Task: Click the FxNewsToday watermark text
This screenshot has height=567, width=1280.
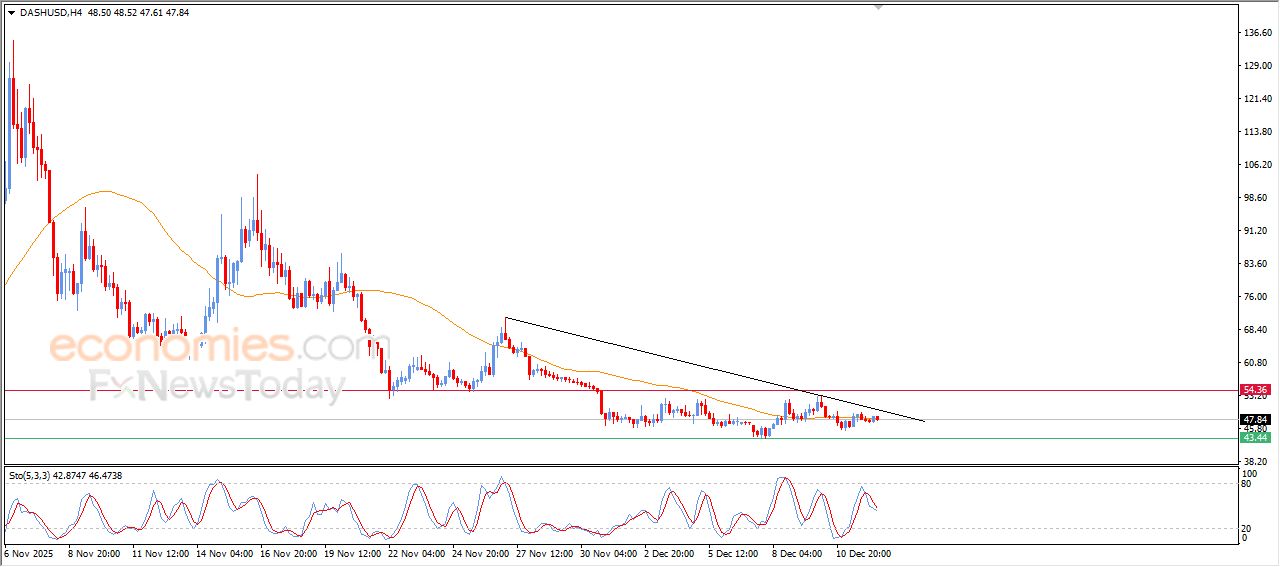Action: click(x=216, y=385)
